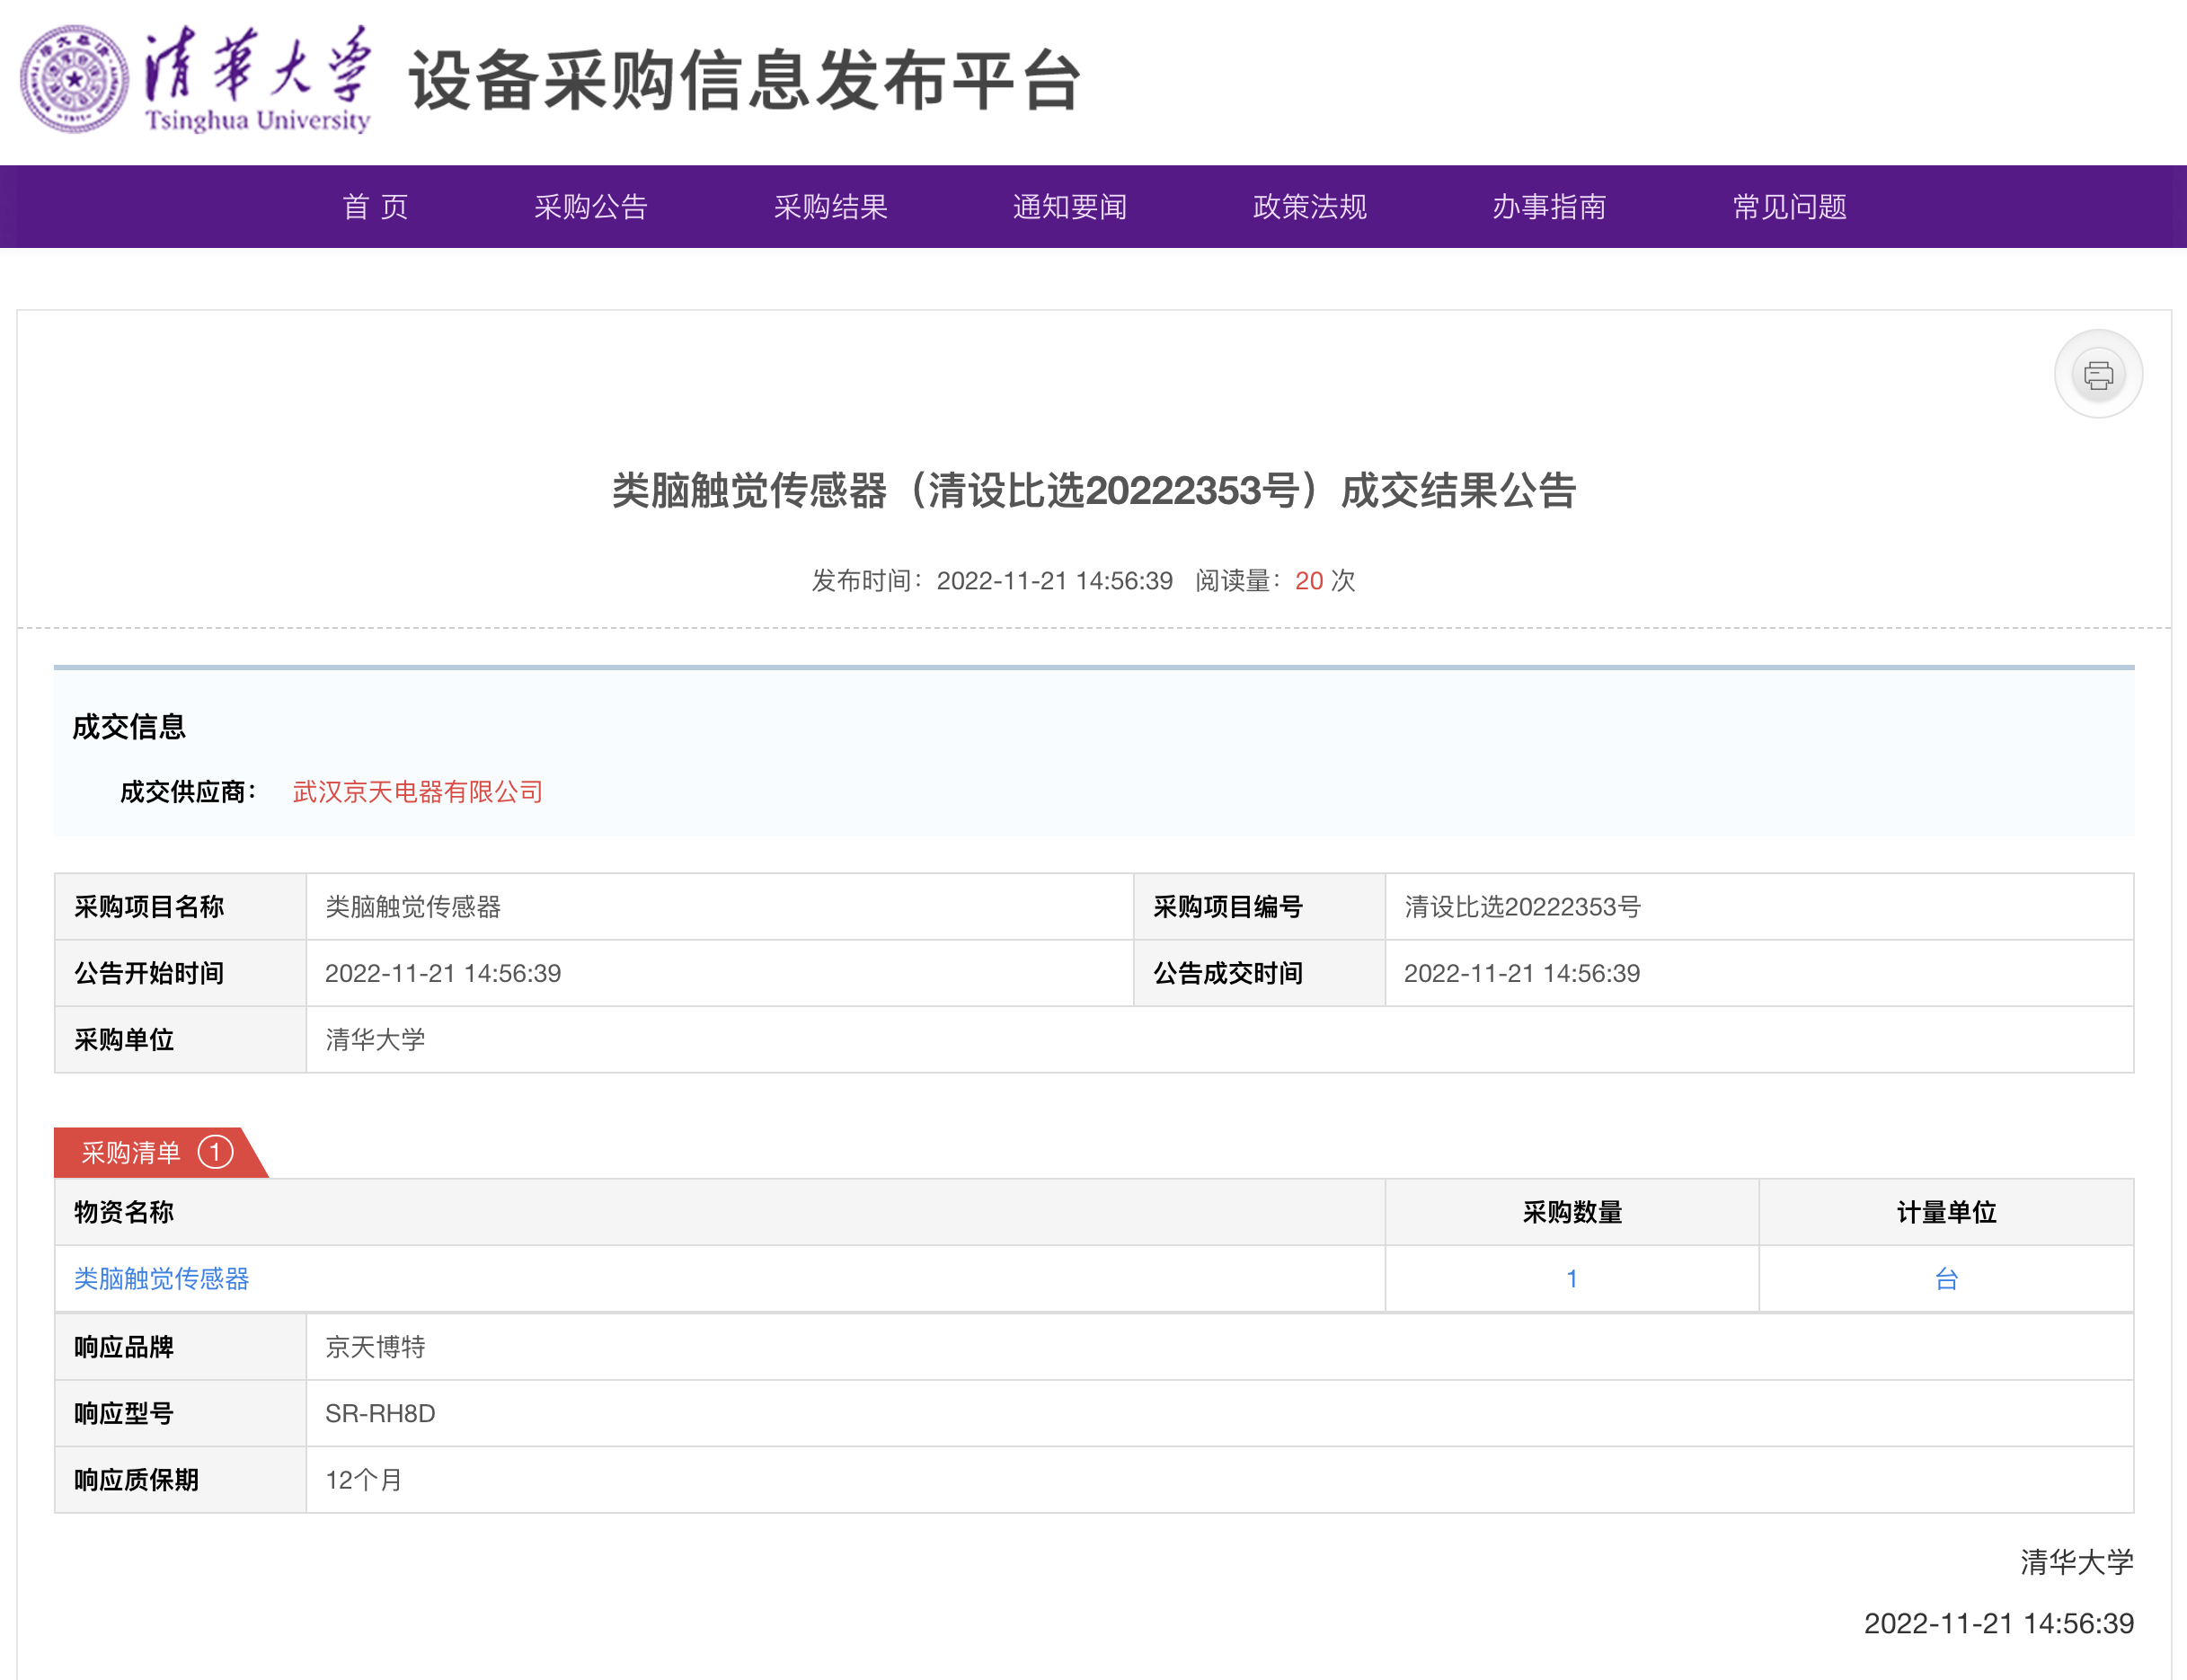Click the 采购项目名称 value 类脑触觉传感器 cell
2187x1680 pixels.
click(x=719, y=906)
